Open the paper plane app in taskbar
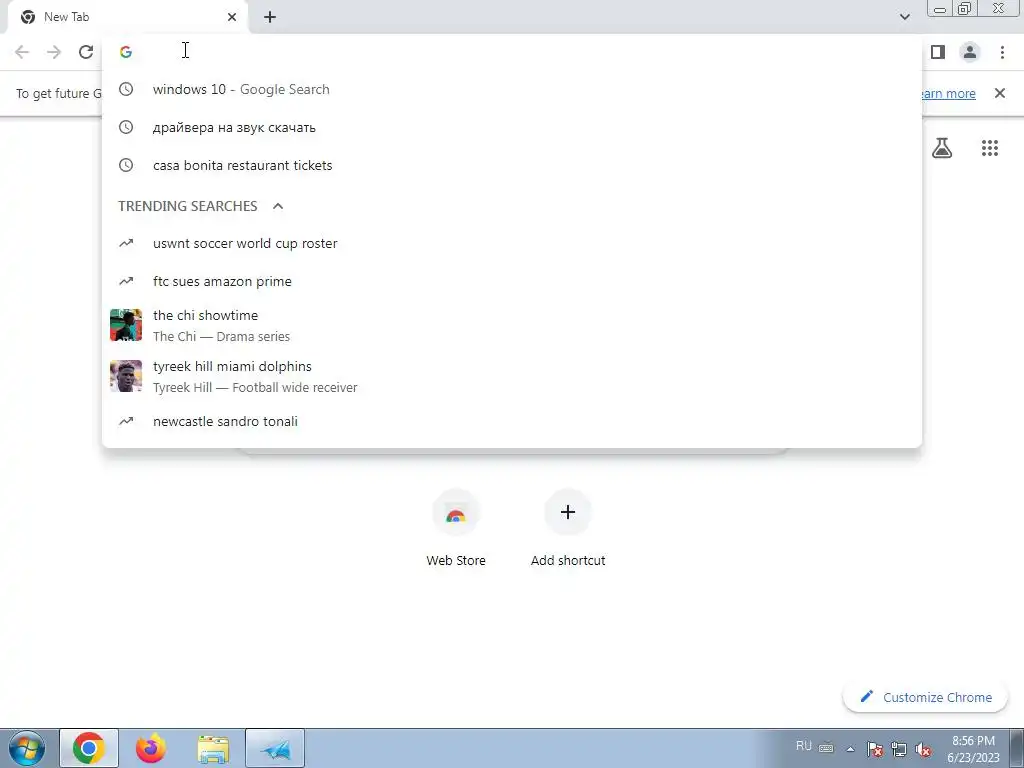Image resolution: width=1024 pixels, height=768 pixels. pos(275,748)
